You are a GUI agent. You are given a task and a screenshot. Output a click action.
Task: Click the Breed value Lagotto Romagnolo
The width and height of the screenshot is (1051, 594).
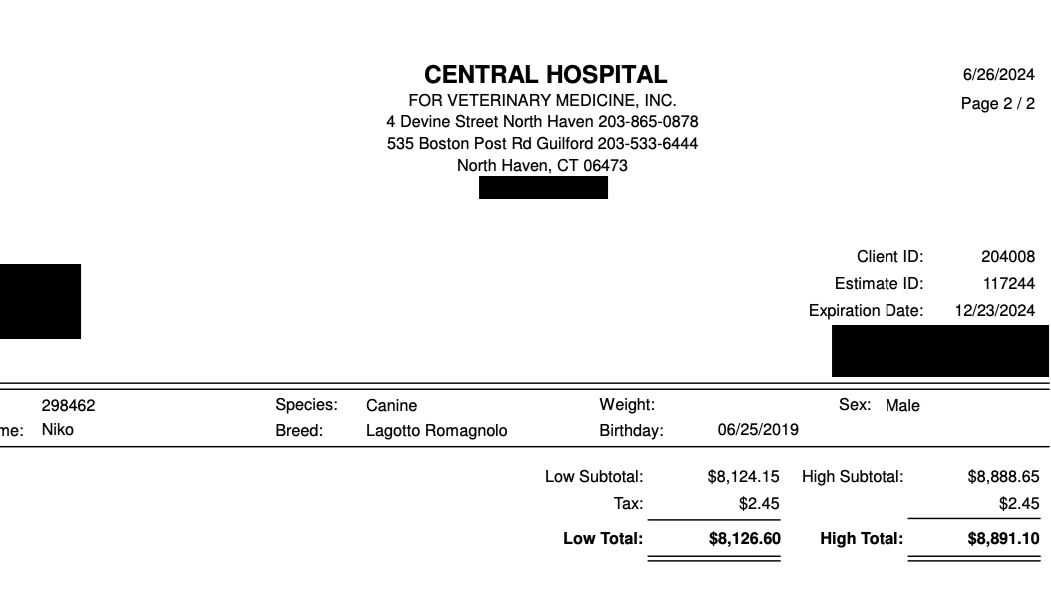[x=436, y=430]
